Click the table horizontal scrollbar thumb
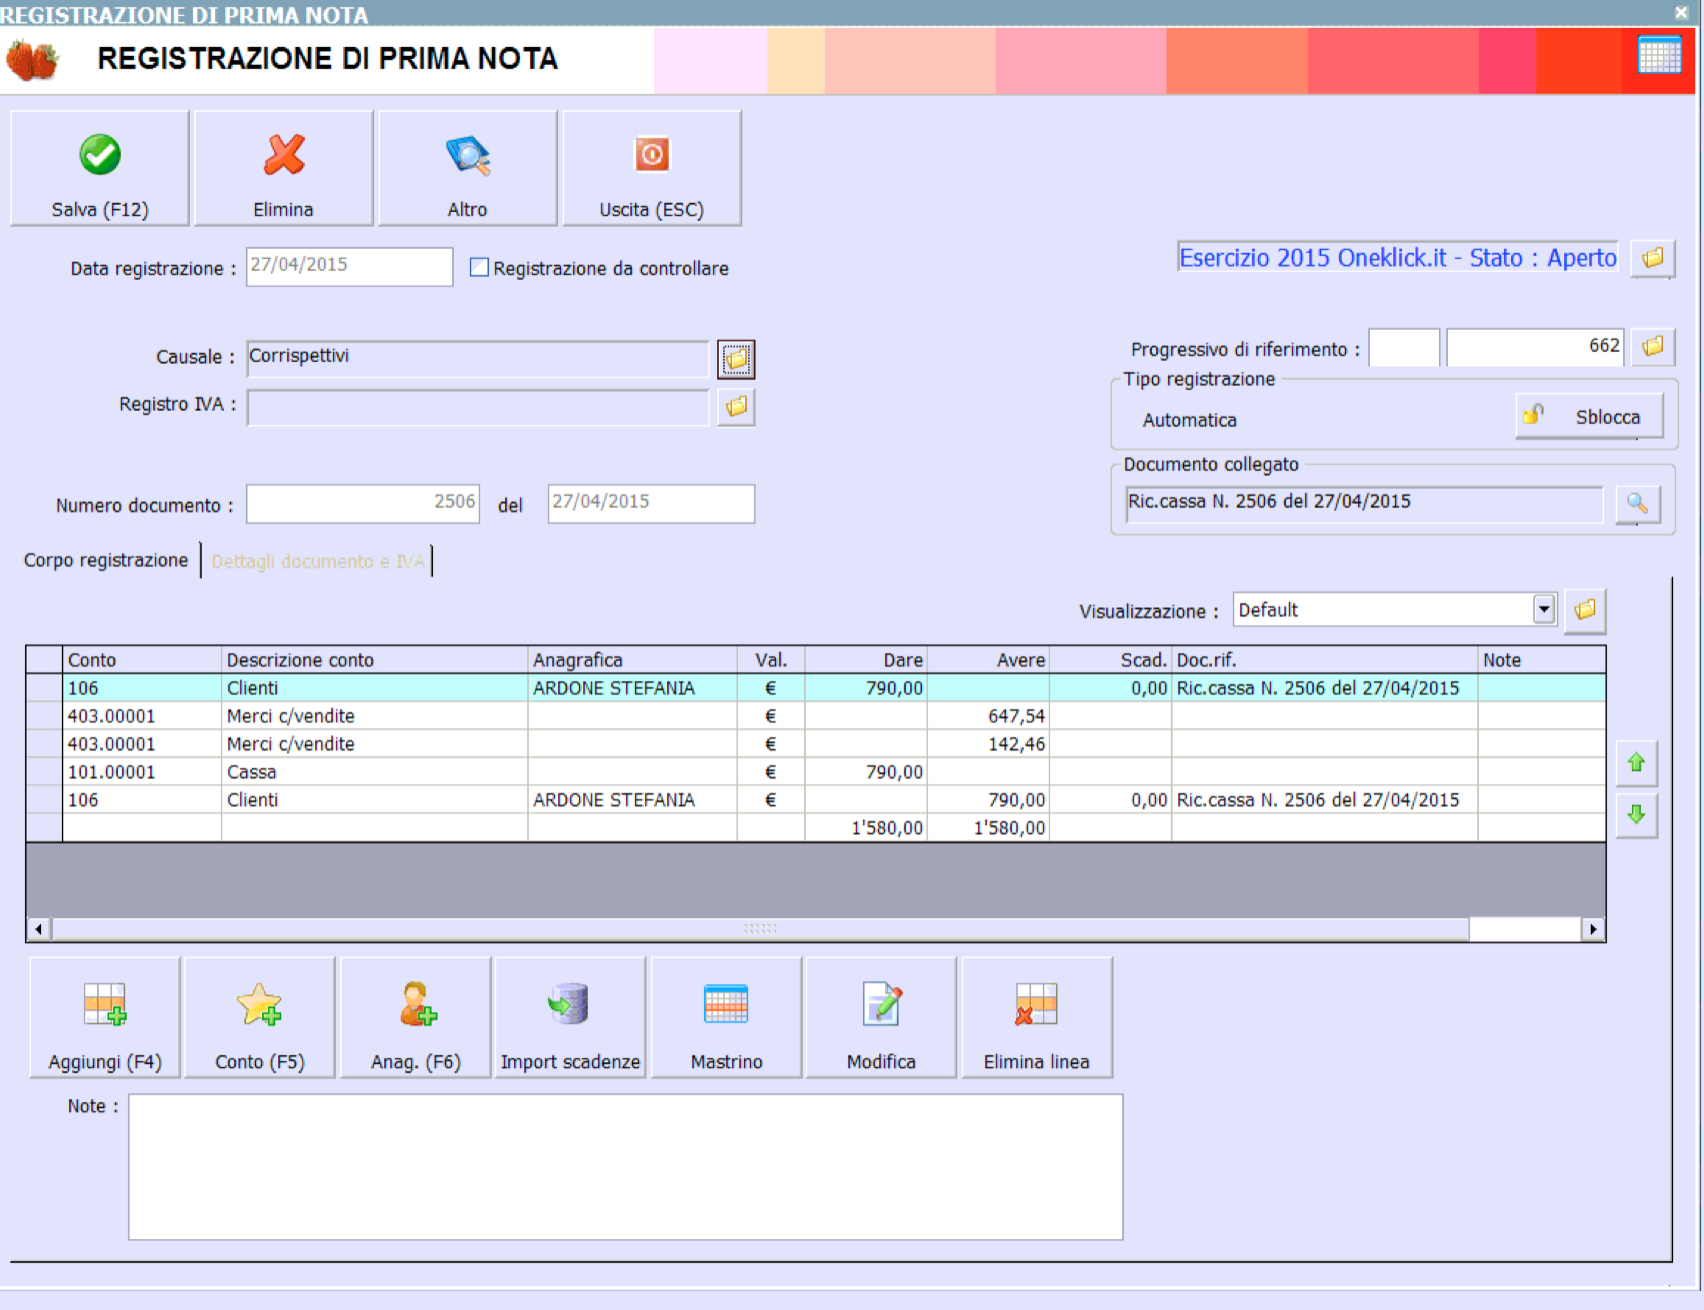Viewport: 1704px width, 1310px height. [760, 929]
